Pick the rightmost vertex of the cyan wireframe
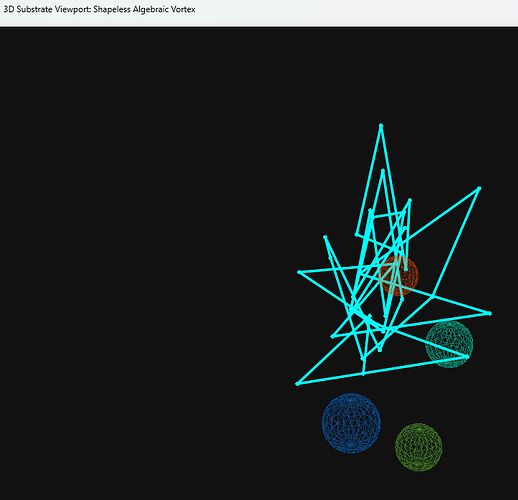 pyautogui.click(x=490, y=313)
